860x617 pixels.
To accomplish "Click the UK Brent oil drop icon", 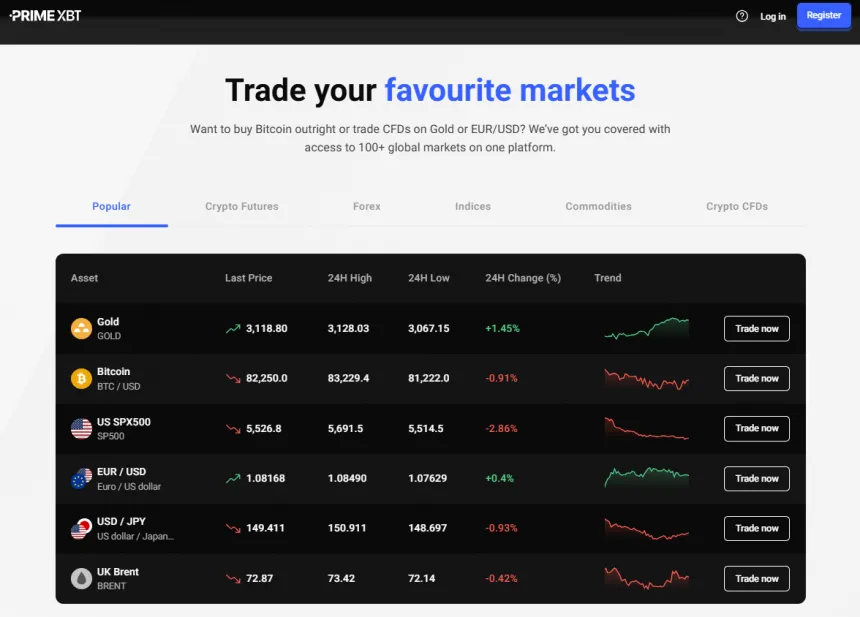I will tap(81, 579).
